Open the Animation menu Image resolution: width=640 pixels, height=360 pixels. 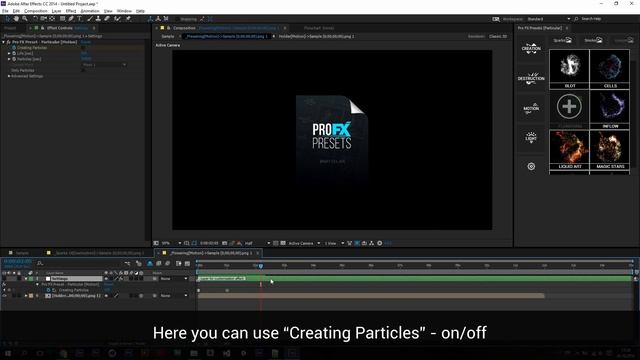[90, 11]
